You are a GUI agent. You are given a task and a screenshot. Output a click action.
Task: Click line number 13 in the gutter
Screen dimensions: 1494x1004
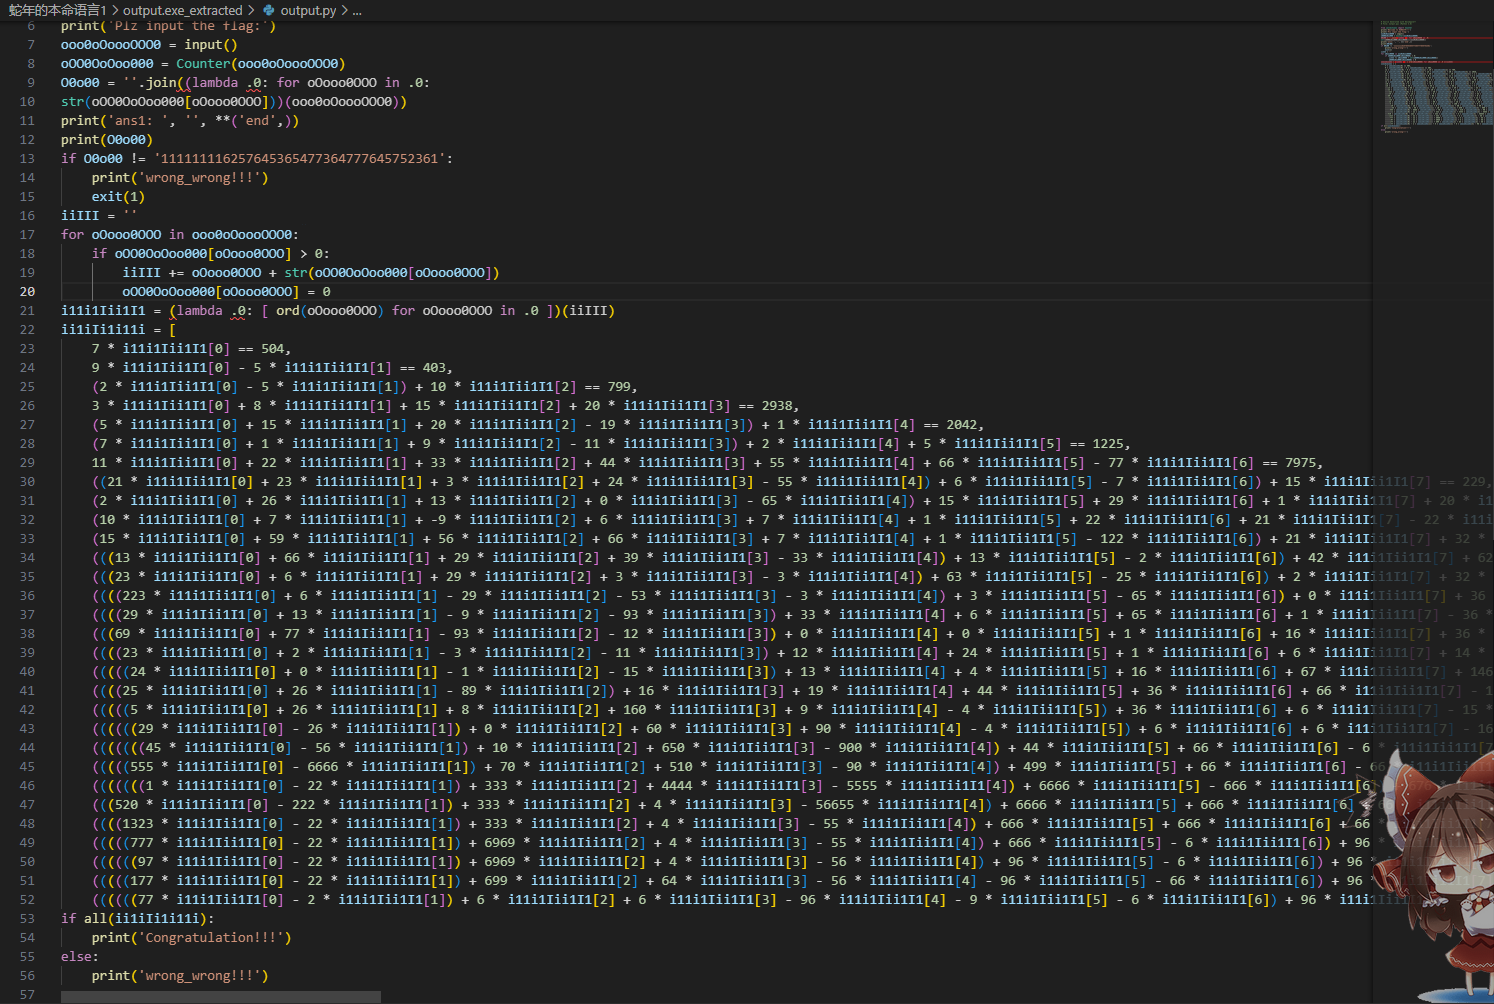click(27, 159)
